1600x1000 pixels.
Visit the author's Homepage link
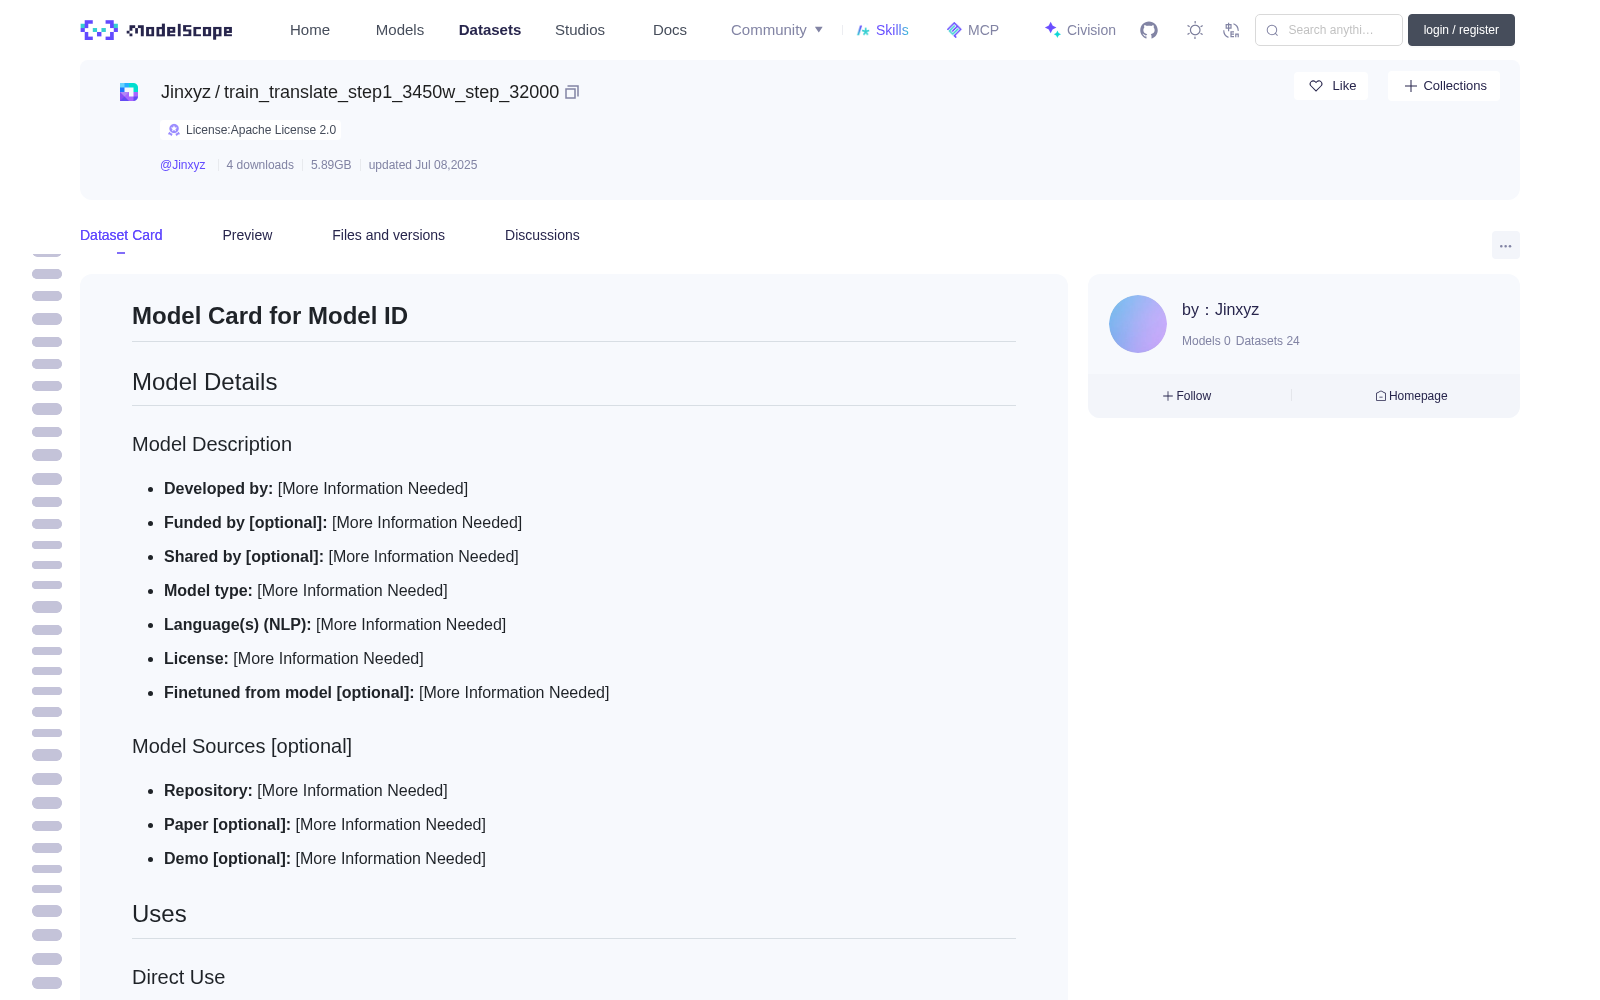1411,396
